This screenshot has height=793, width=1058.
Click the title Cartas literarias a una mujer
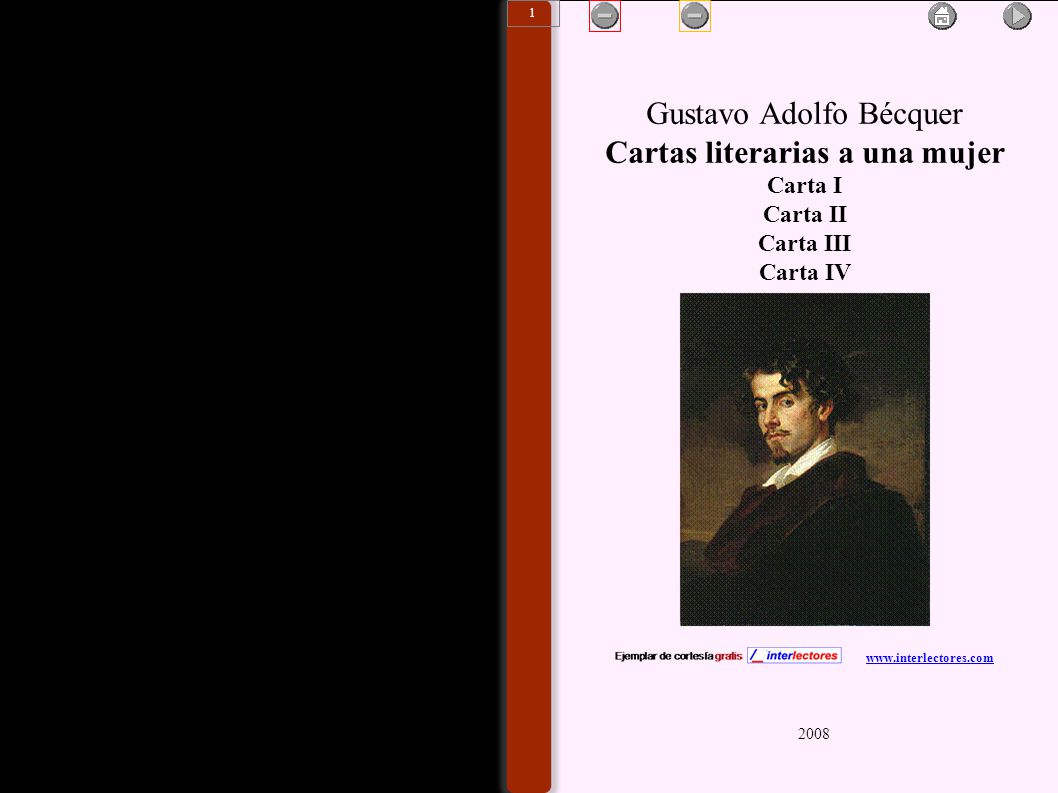tap(804, 153)
